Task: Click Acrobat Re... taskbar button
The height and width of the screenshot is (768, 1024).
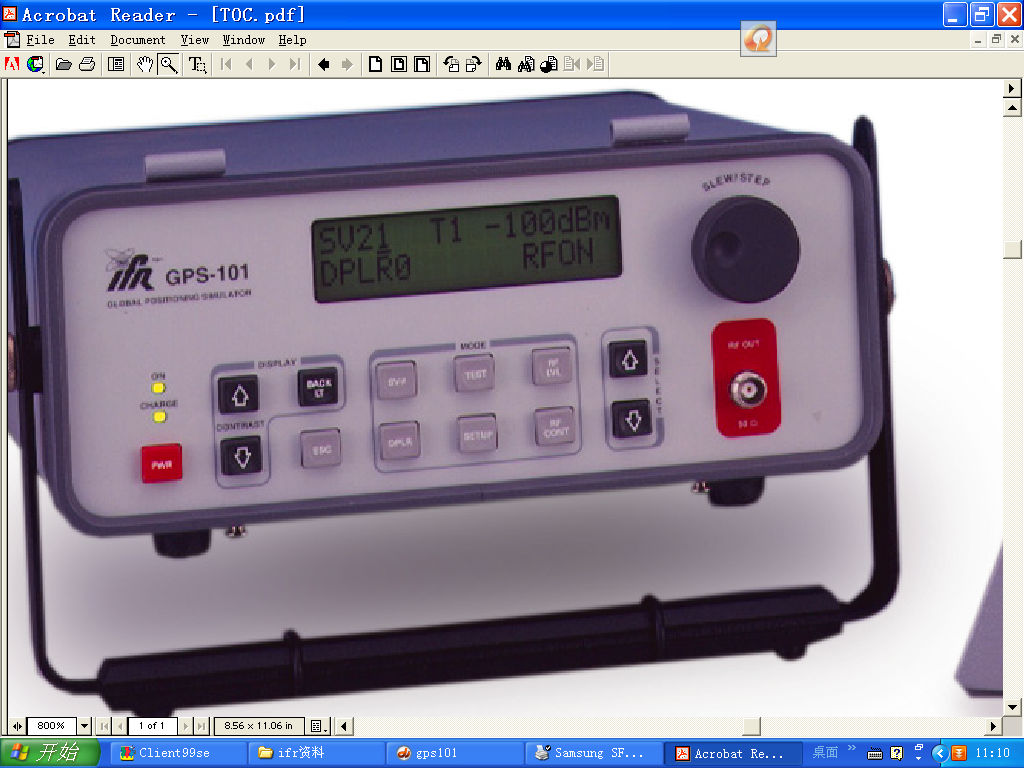Action: [x=733, y=753]
